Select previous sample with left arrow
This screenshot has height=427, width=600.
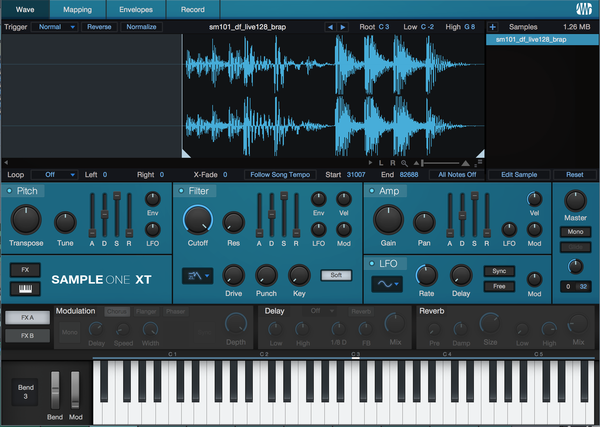coord(330,27)
